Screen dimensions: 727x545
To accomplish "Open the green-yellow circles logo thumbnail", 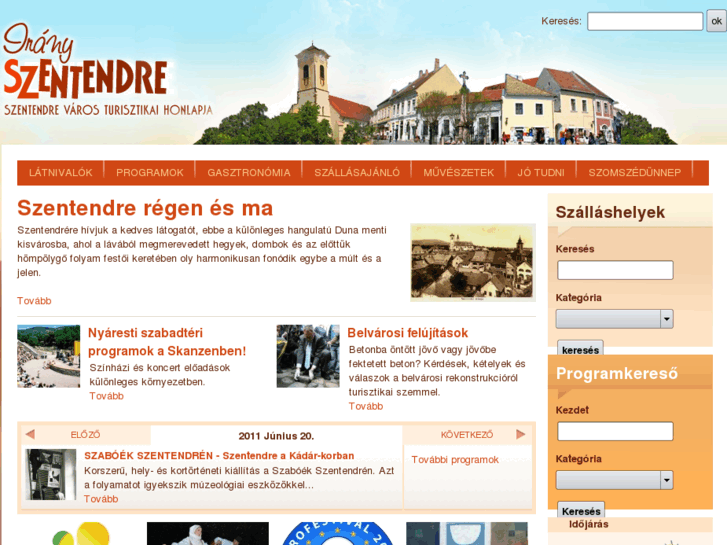I will pos(81,533).
